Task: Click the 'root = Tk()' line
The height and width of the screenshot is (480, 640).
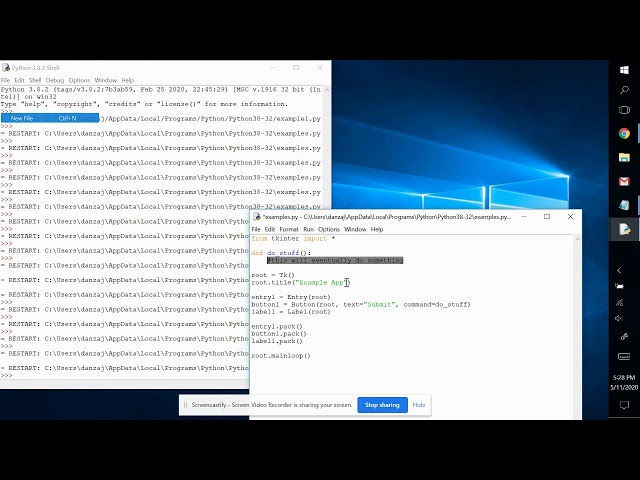Action: click(273, 275)
